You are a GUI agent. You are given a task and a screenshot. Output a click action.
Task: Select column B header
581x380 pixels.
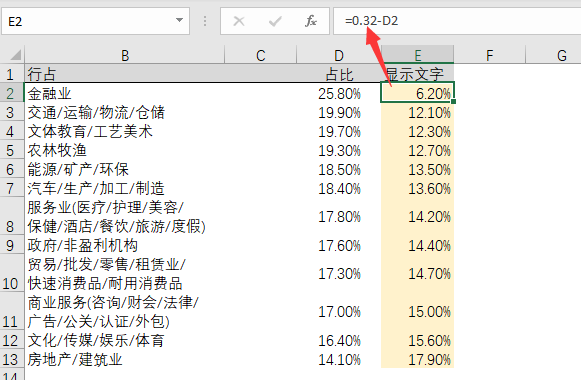pyautogui.click(x=125, y=55)
